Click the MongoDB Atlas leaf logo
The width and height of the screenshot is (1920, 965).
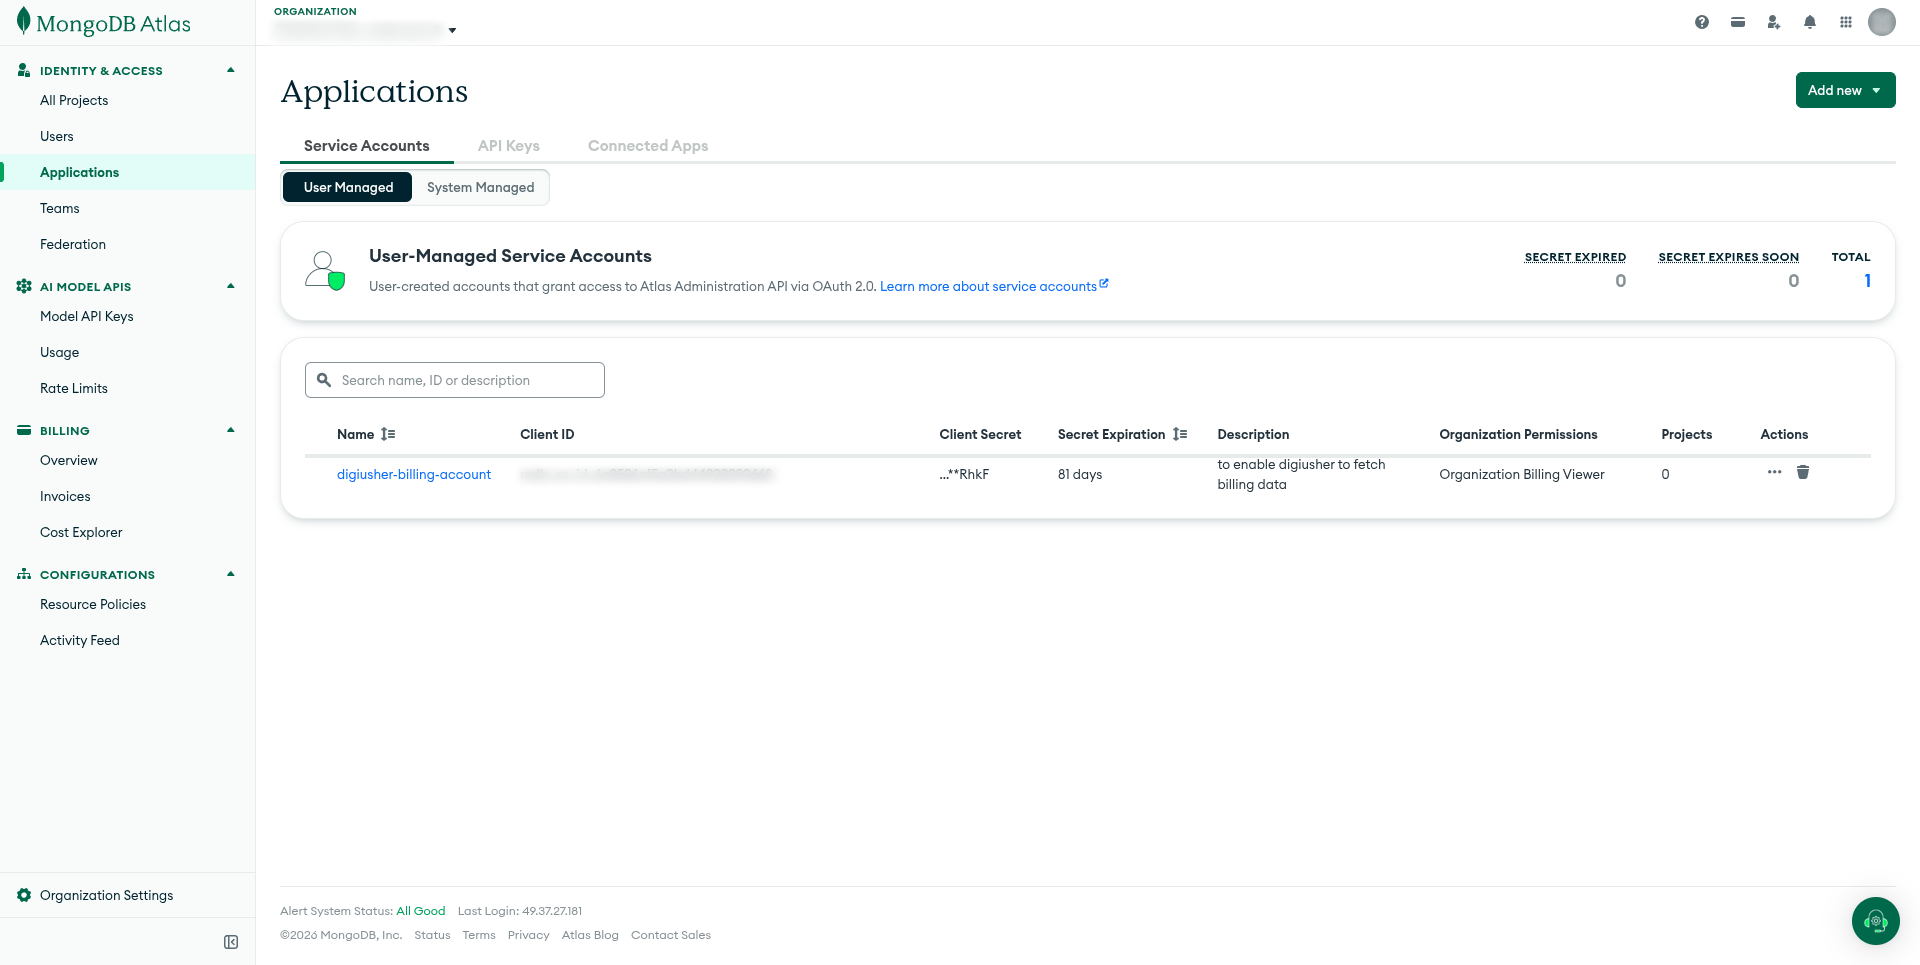click(23, 22)
